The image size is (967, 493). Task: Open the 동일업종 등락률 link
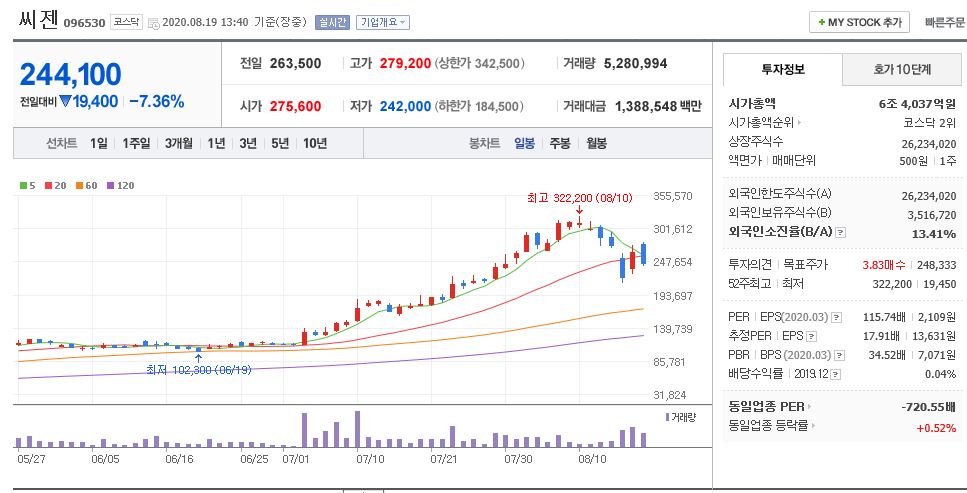(x=770, y=426)
